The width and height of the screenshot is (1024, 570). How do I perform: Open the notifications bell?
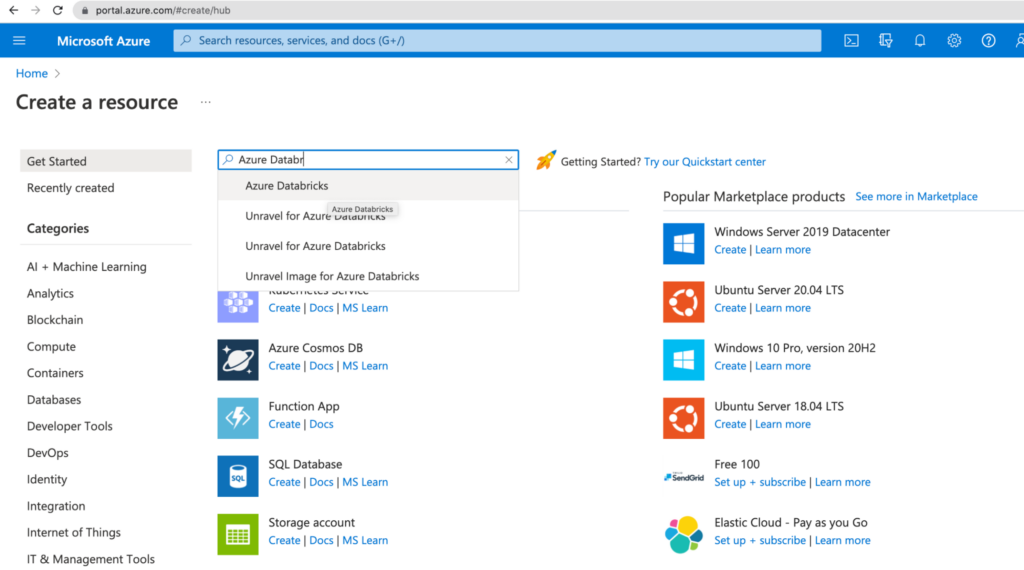pos(919,41)
